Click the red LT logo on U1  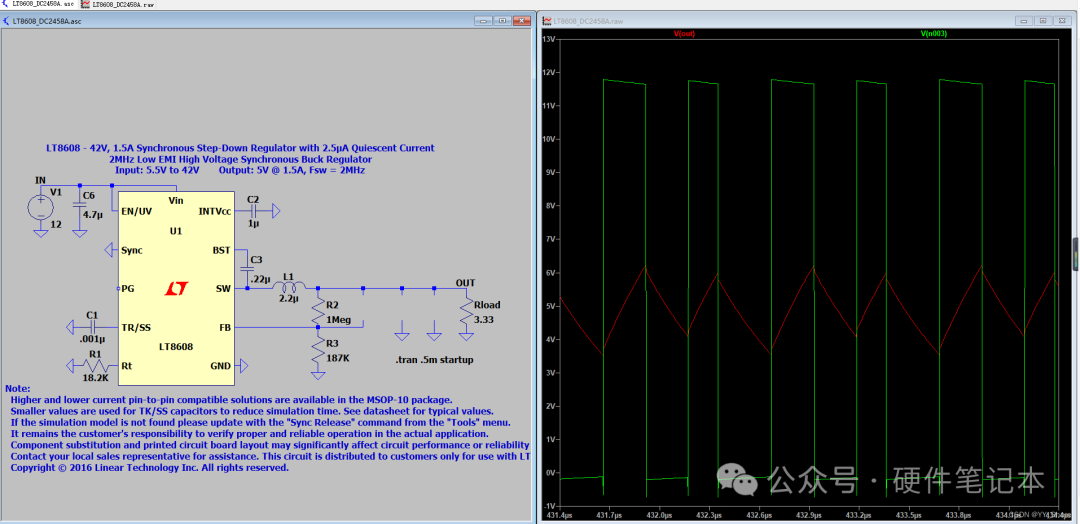(176, 289)
